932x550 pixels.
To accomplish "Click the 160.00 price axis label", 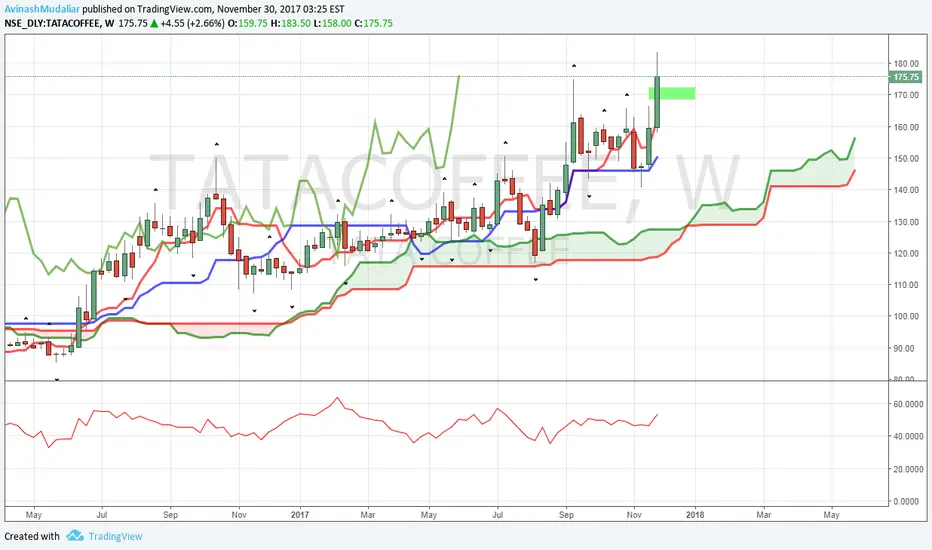I will (x=906, y=127).
